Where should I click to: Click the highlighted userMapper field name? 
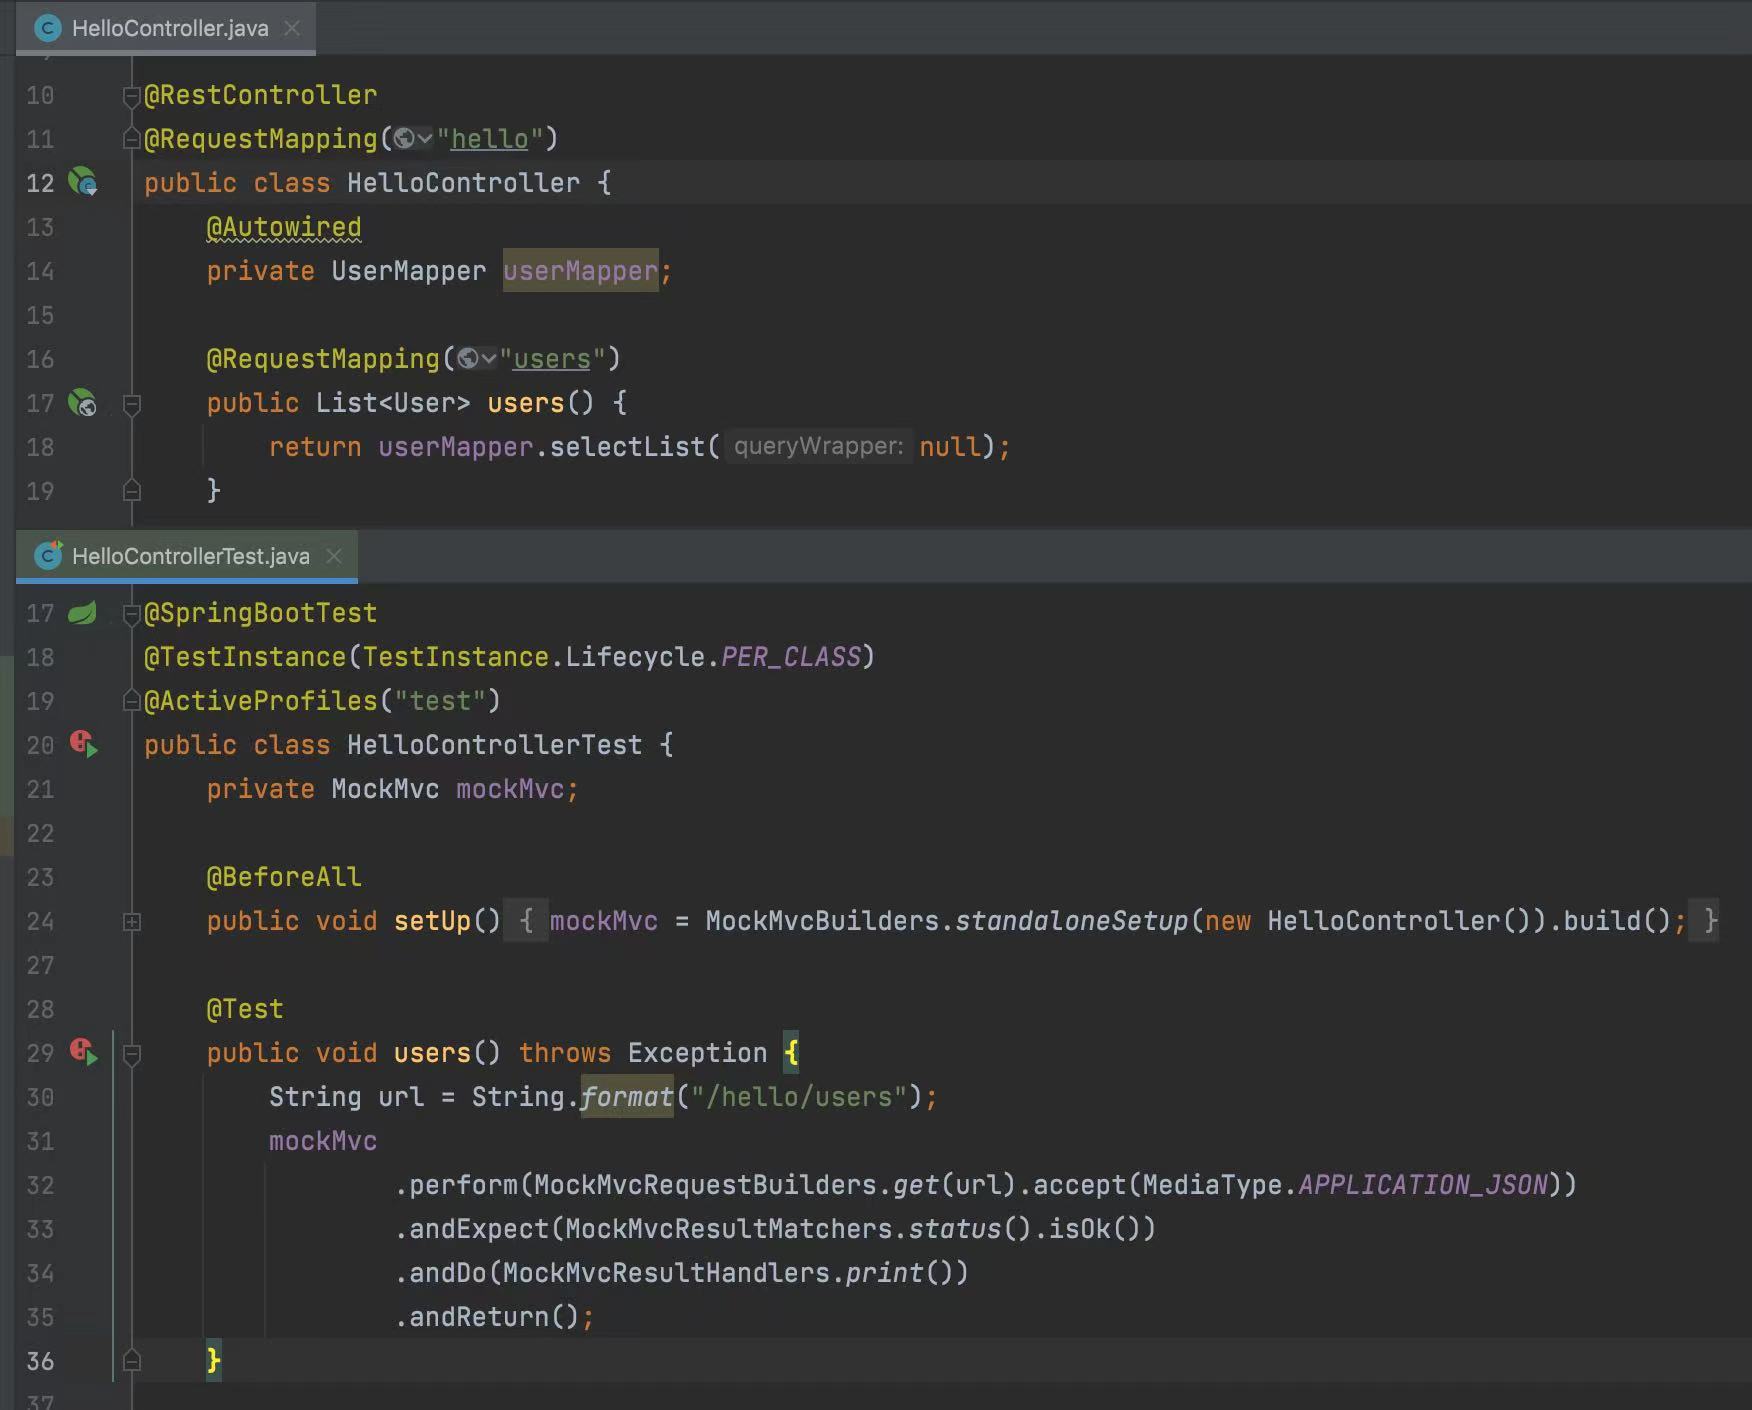tap(580, 271)
